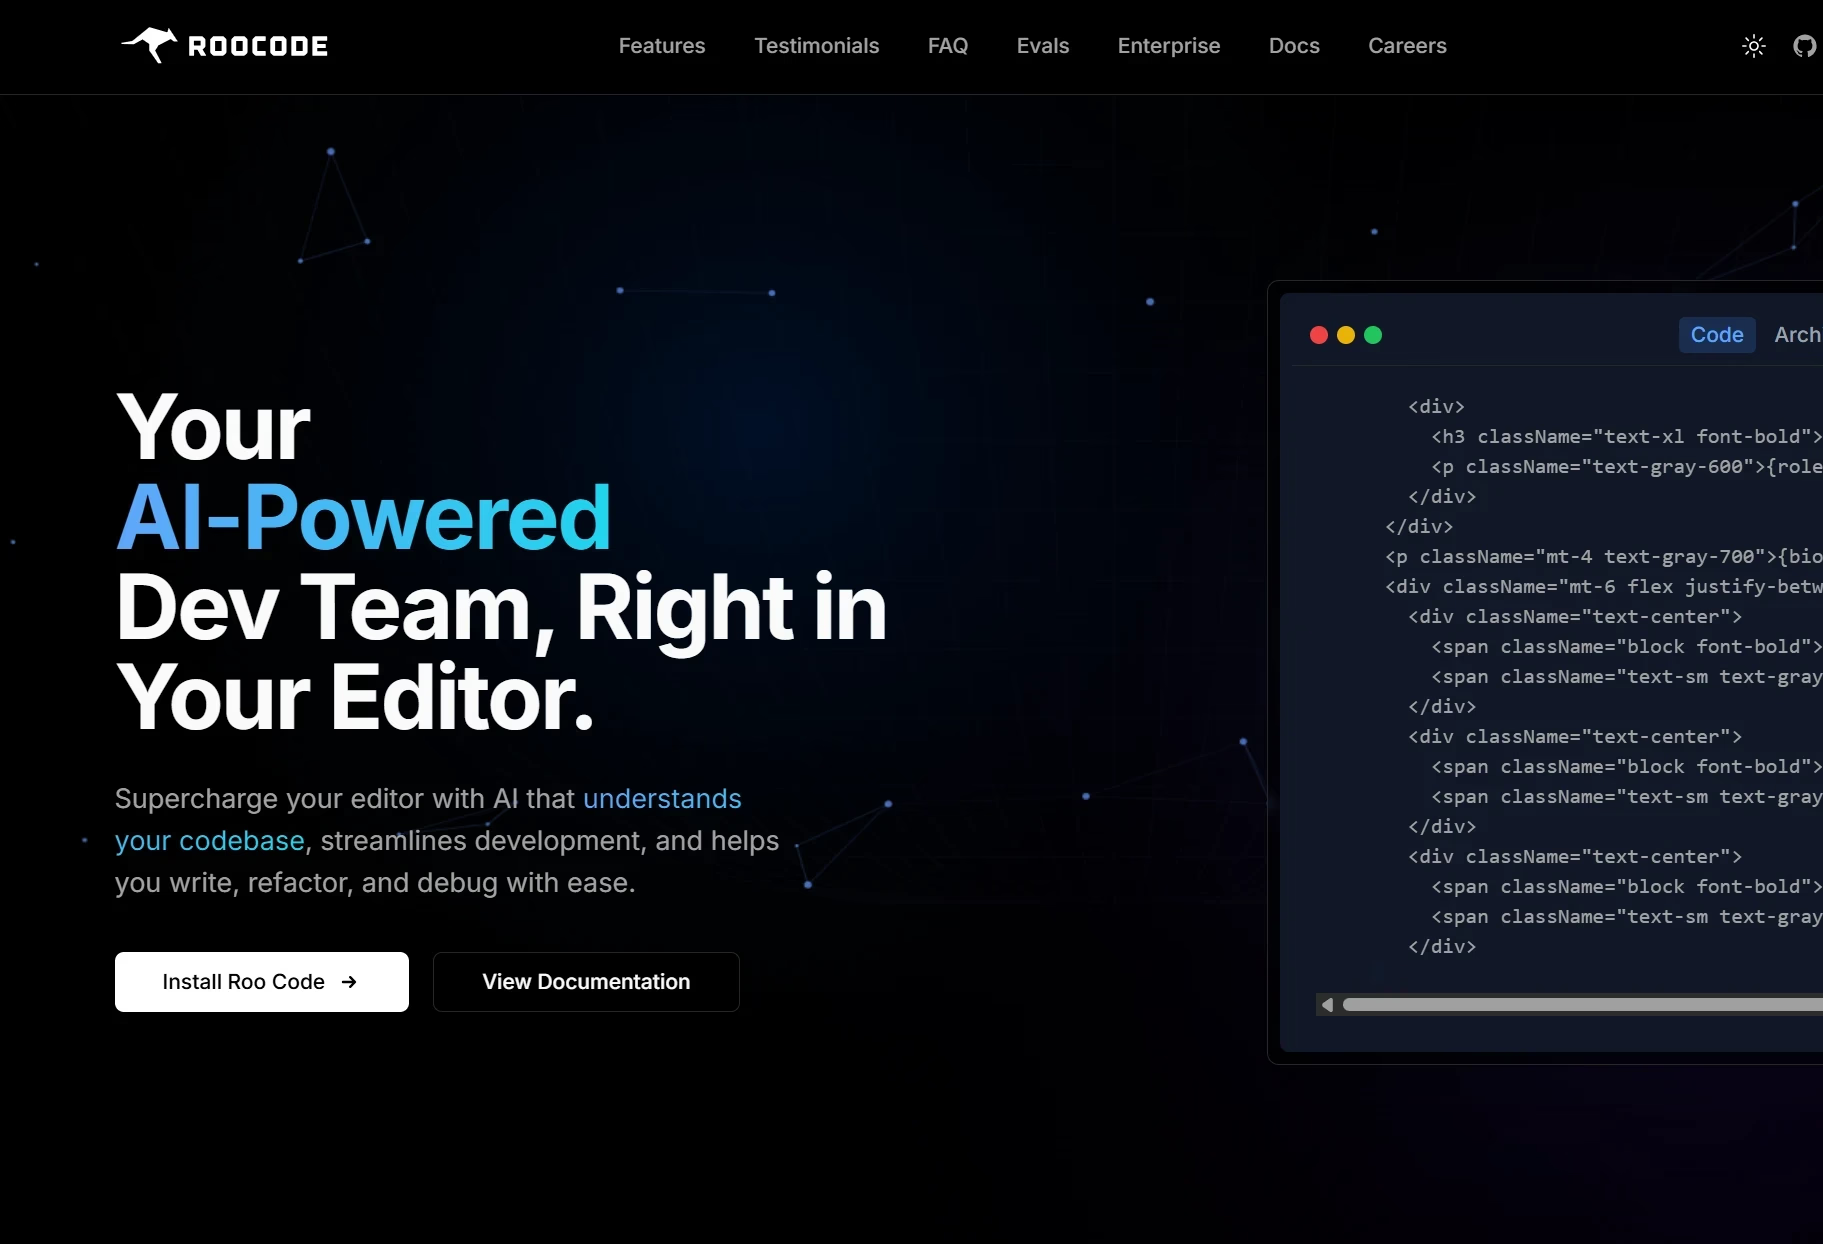Click the arrow icon in Install button
This screenshot has height=1244, width=1823.
click(349, 982)
